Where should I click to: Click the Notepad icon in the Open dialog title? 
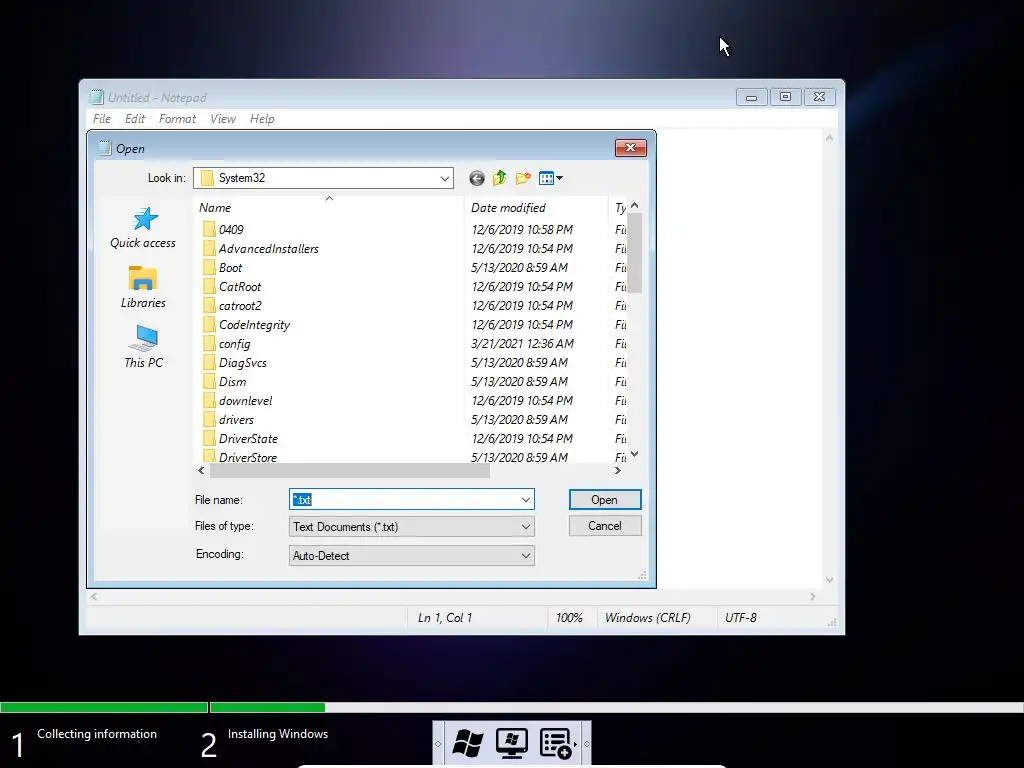tap(104, 148)
